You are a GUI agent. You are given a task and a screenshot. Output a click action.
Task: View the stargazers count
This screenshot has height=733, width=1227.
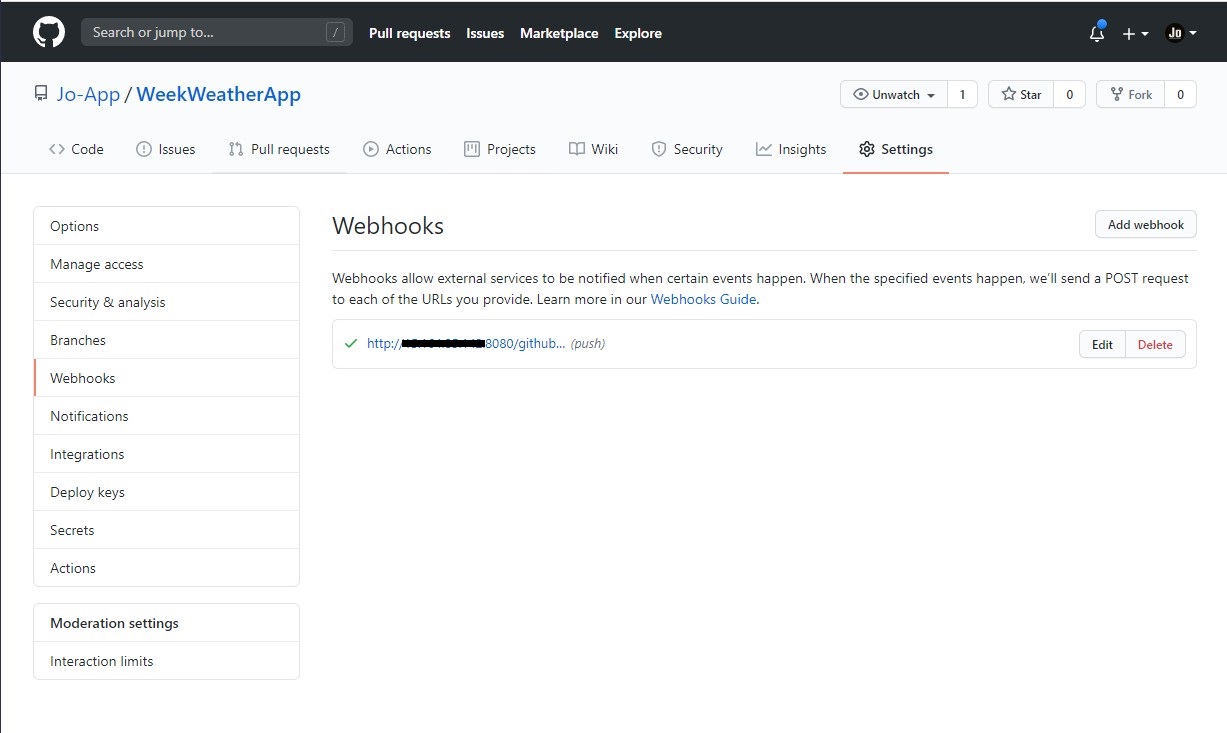tap(1069, 95)
